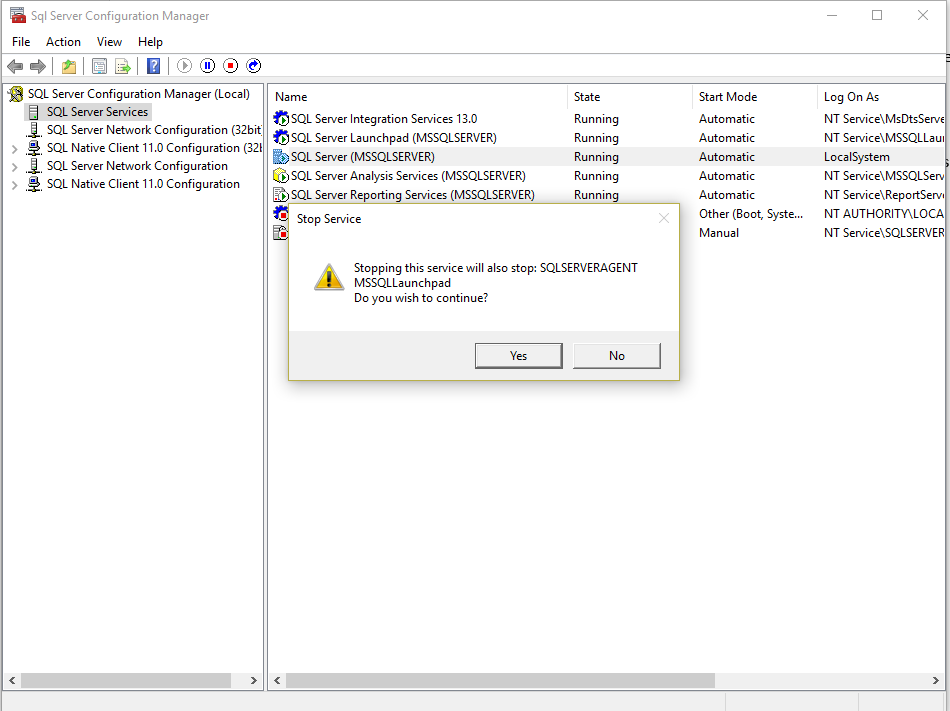The image size is (950, 711).
Task: Select SQL Native Client 11.0 Configuration tree label
Action: click(x=144, y=184)
